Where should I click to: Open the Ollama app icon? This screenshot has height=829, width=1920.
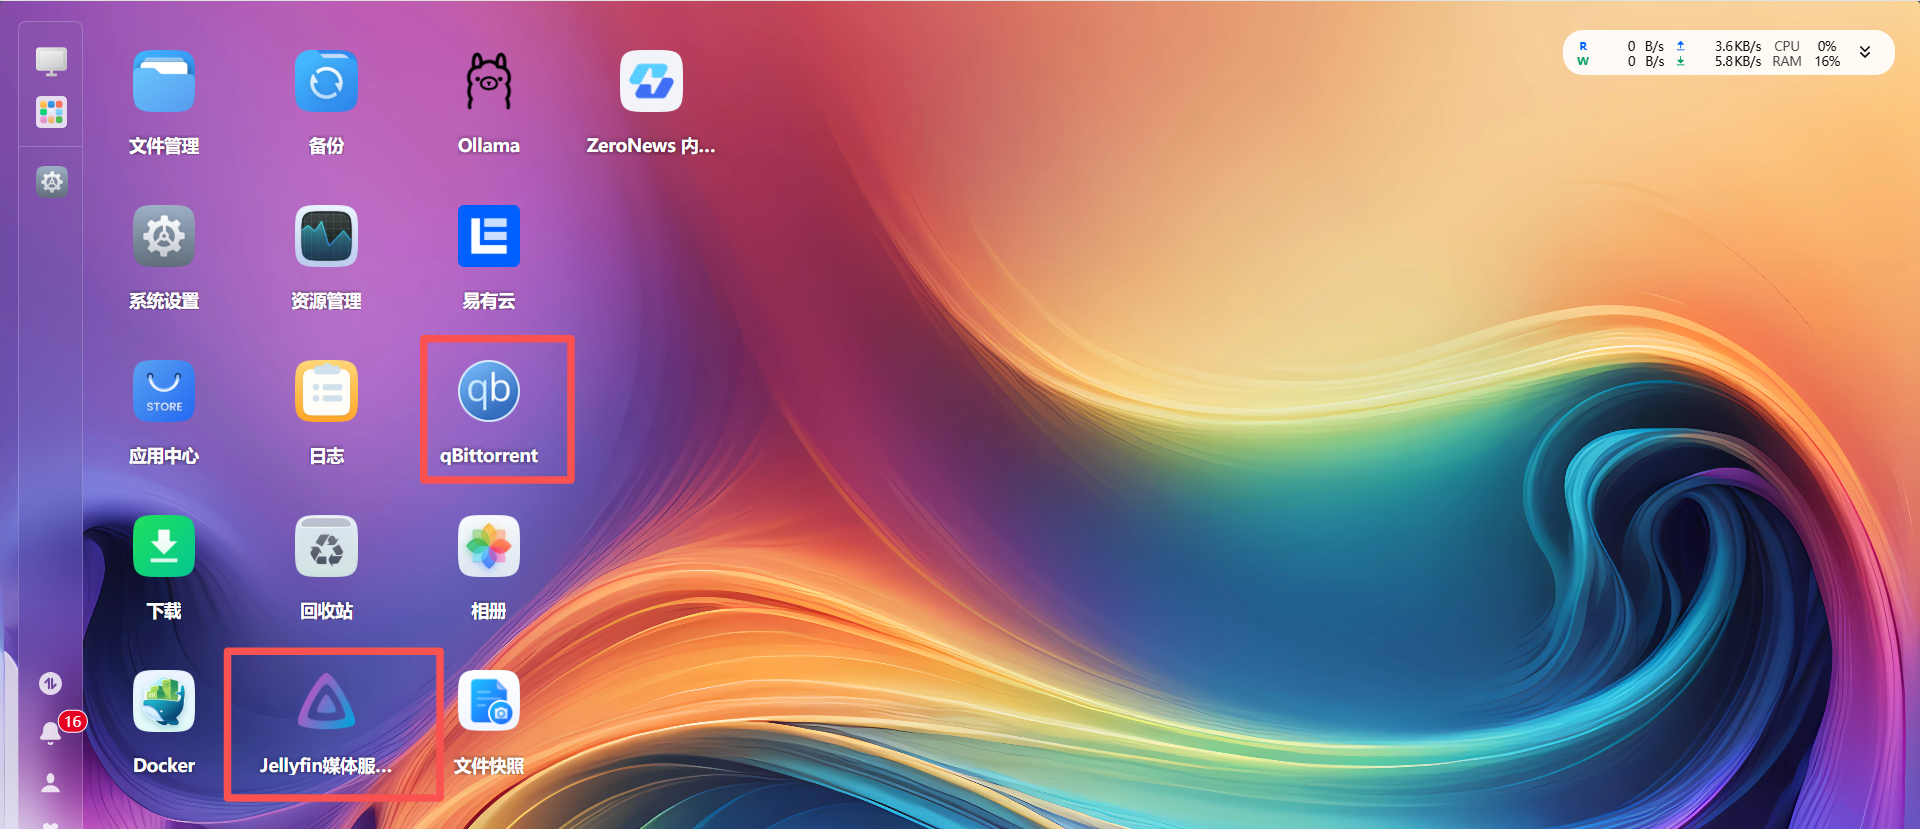(x=488, y=82)
